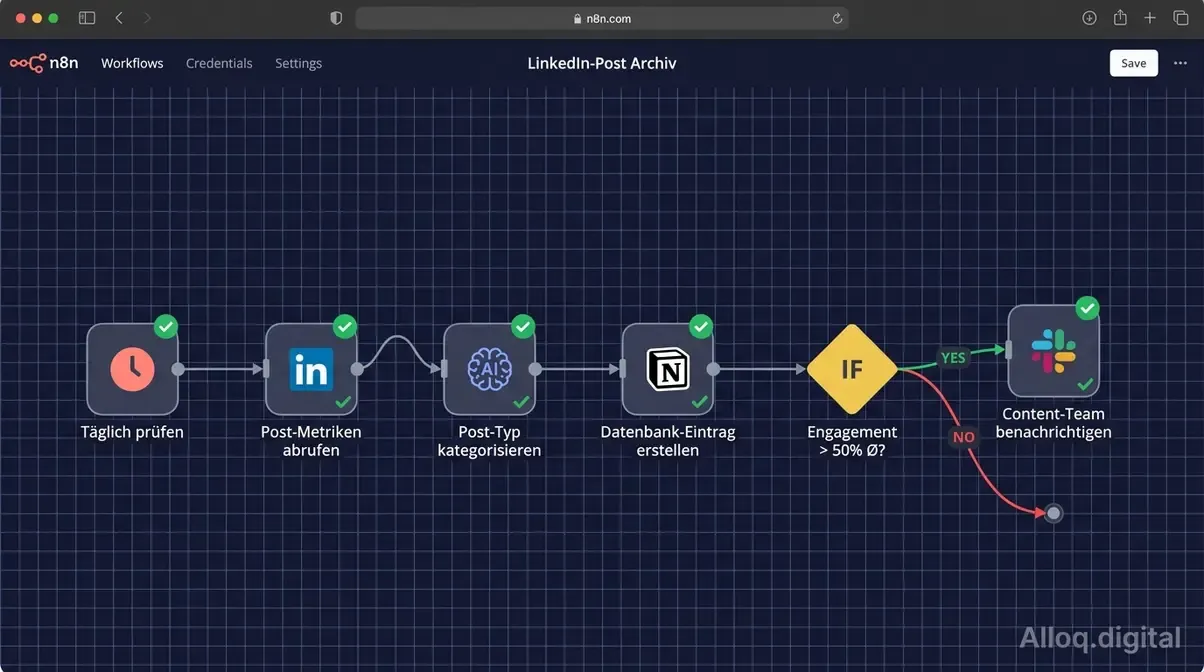Go to Workflows
The width and height of the screenshot is (1204, 672).
[132, 63]
